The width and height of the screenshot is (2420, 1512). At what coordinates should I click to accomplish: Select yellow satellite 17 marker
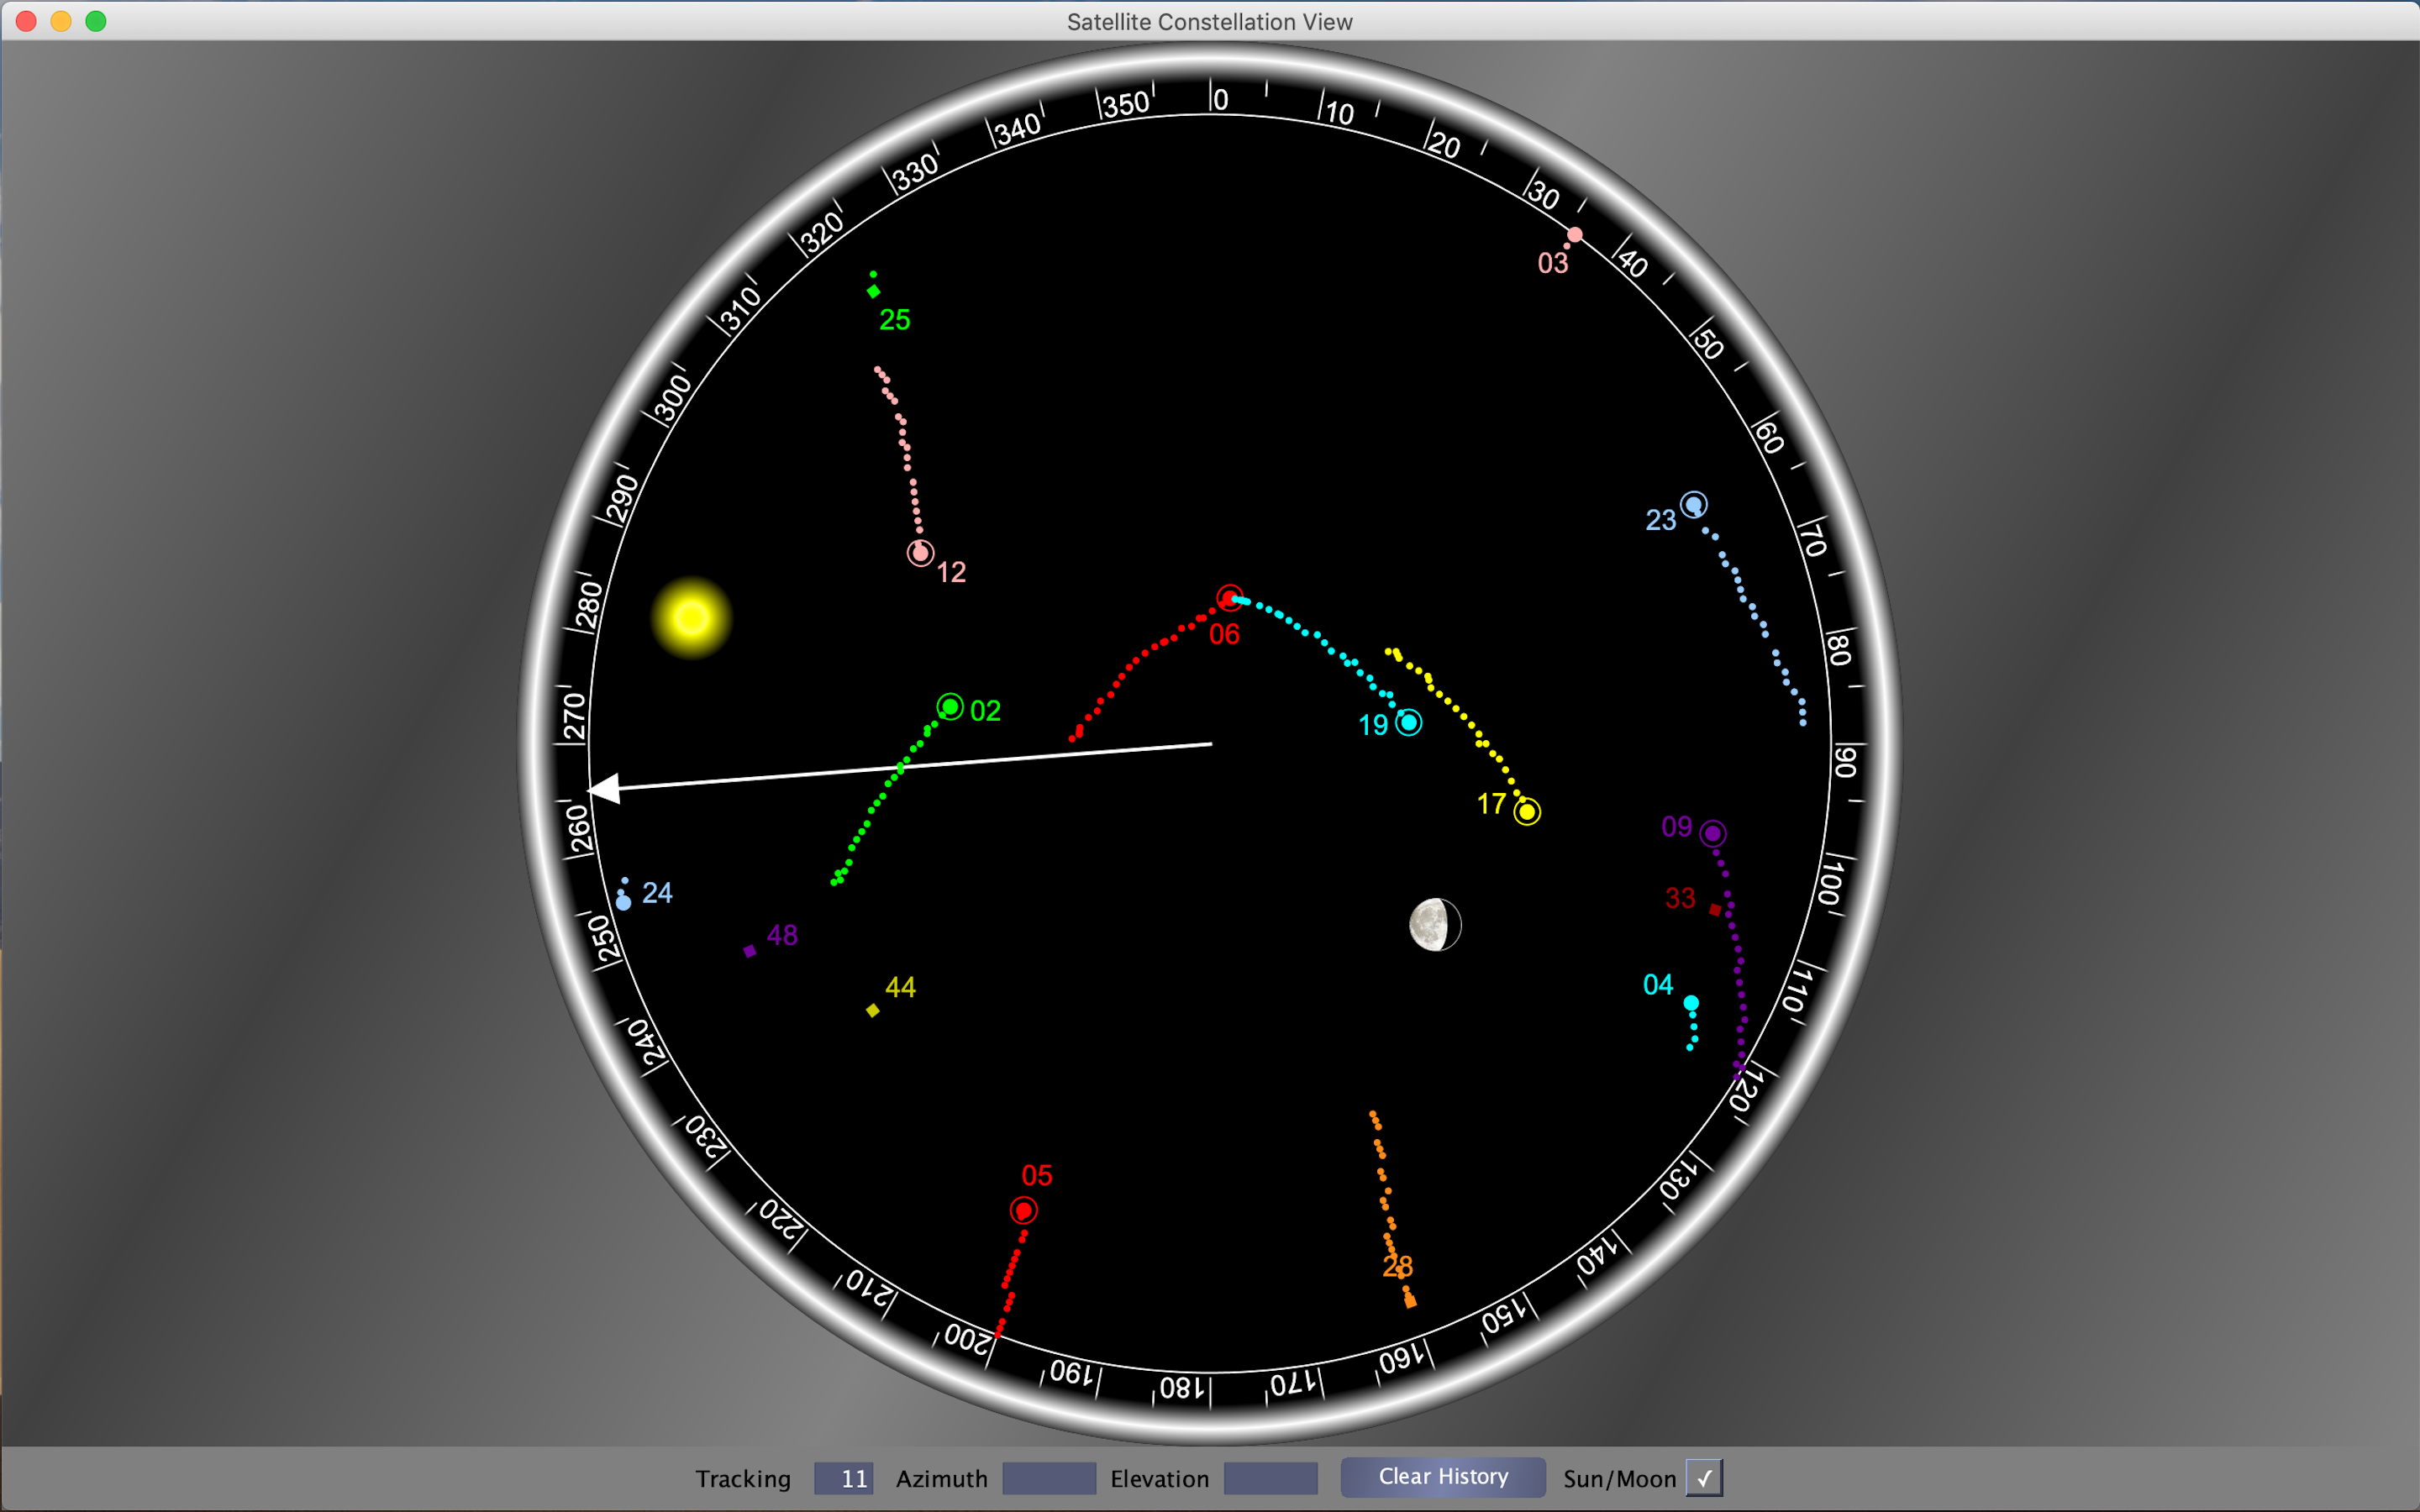(1527, 812)
